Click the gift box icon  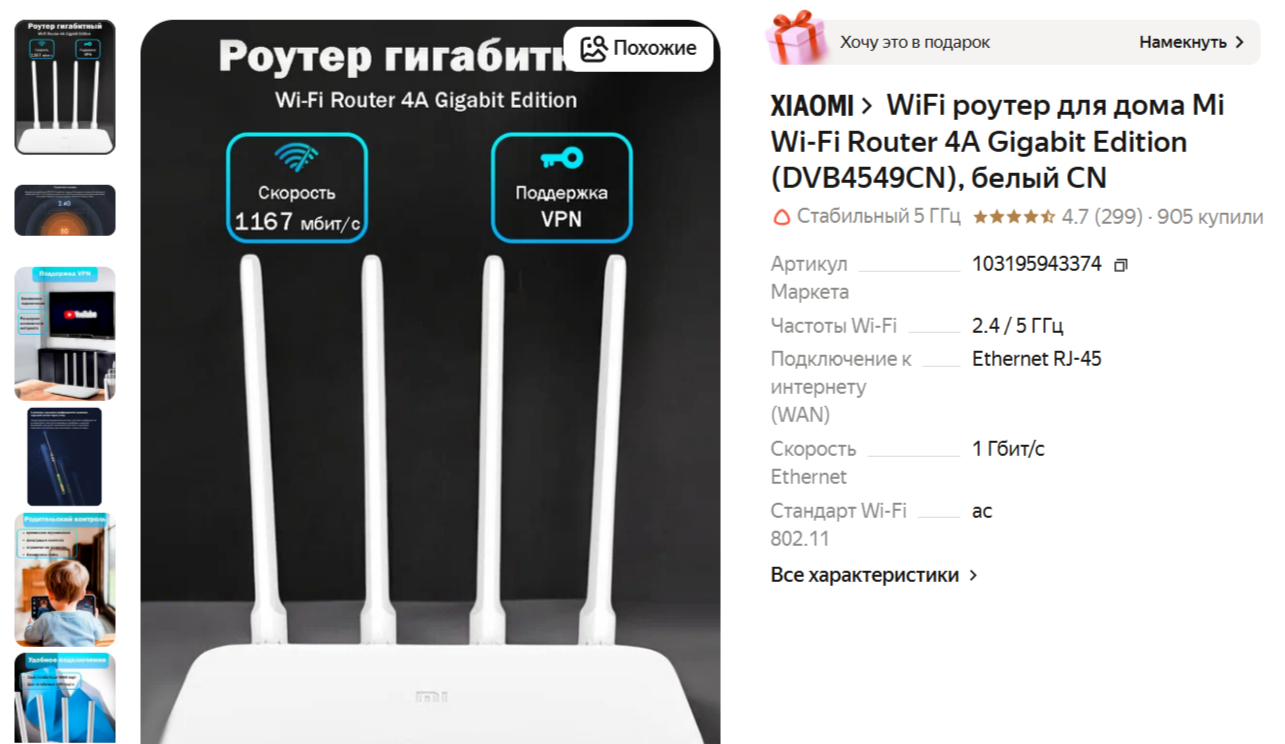[x=796, y=39]
